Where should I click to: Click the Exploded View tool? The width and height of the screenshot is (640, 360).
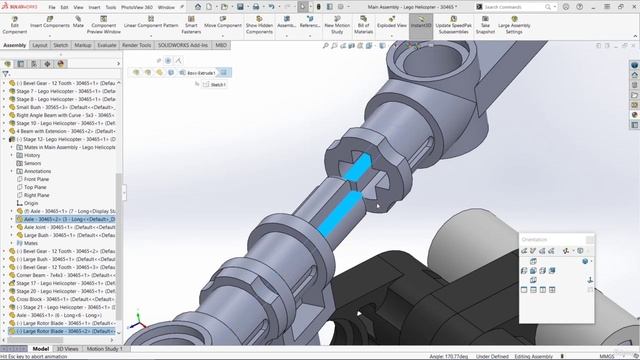392,22
